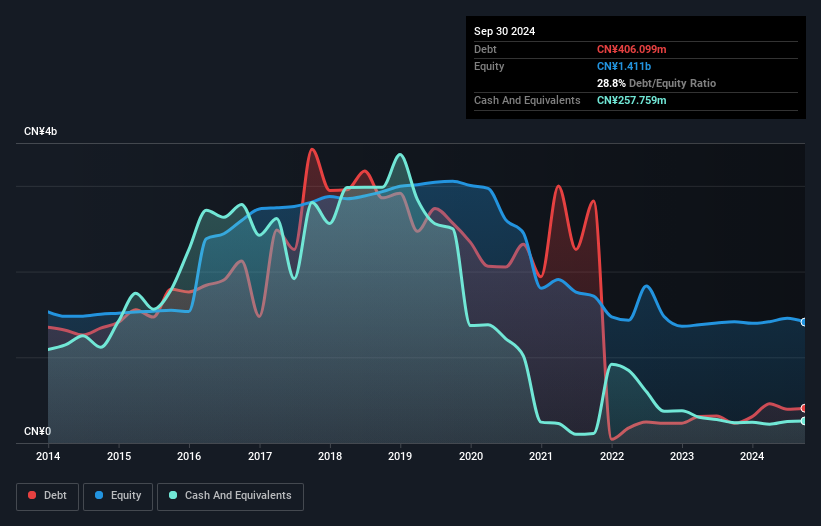Click the 2023 x-axis label
Image resolution: width=821 pixels, height=526 pixels.
coord(682,456)
